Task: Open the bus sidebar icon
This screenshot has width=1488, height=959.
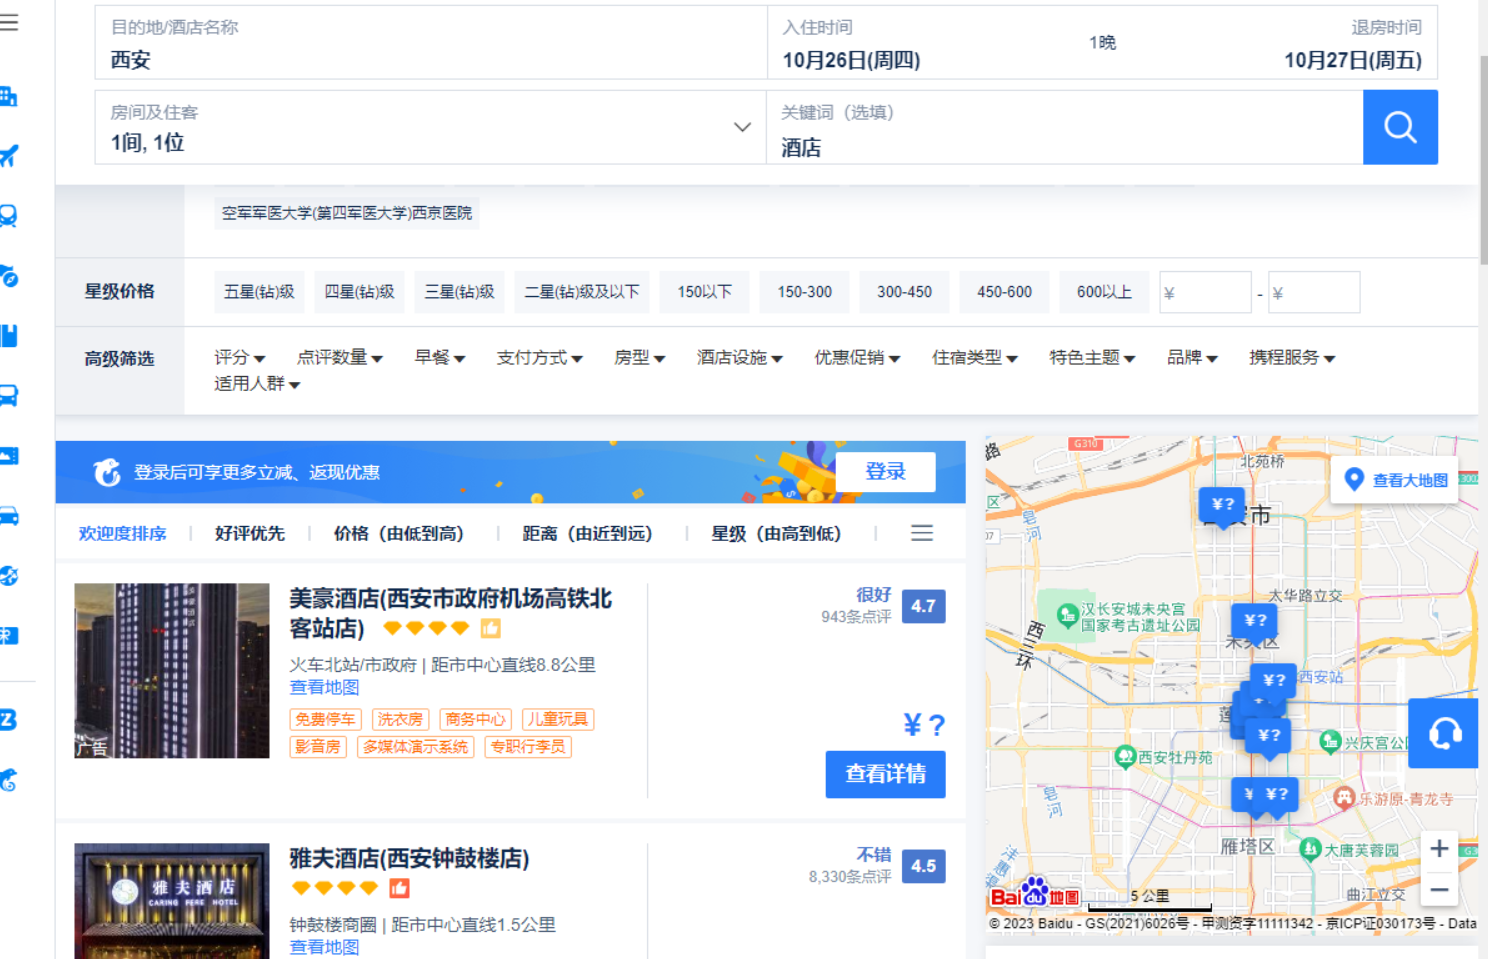Action: point(9,396)
